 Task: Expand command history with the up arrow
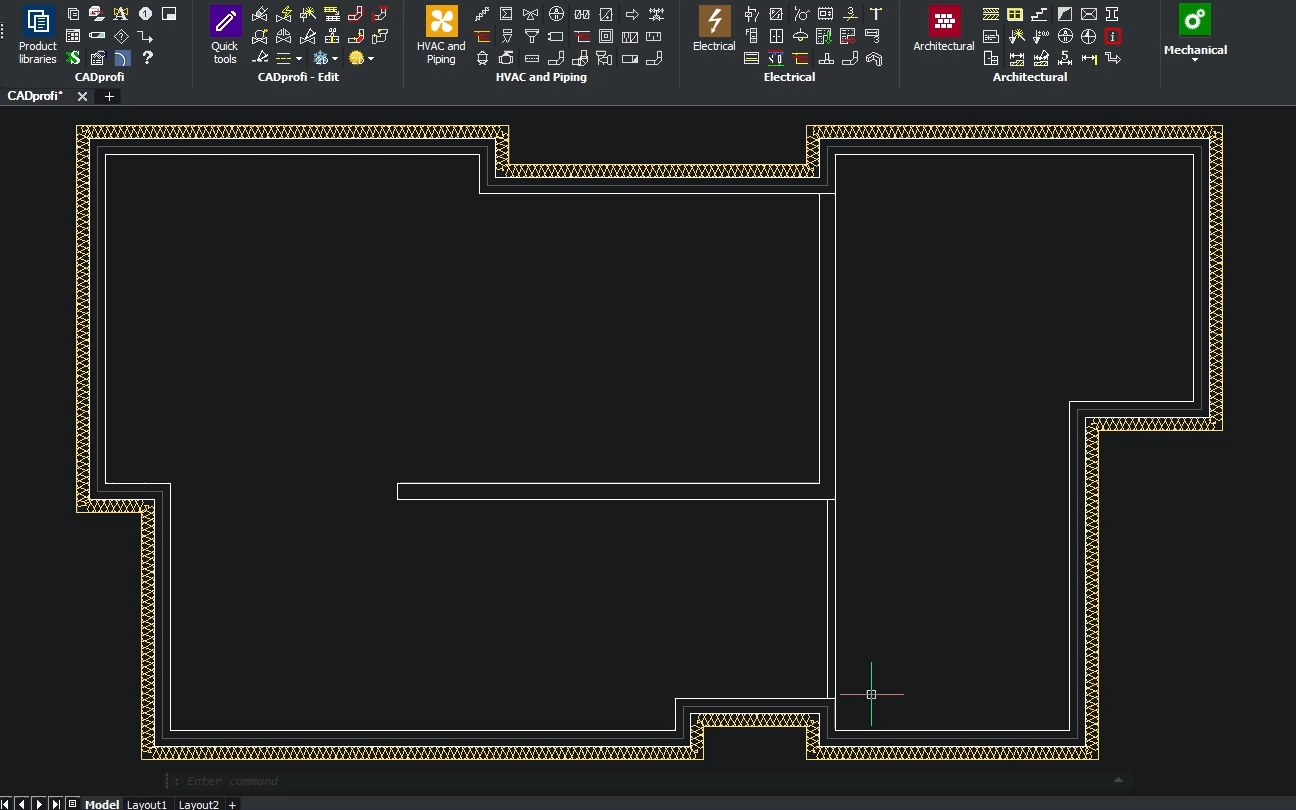[1118, 780]
